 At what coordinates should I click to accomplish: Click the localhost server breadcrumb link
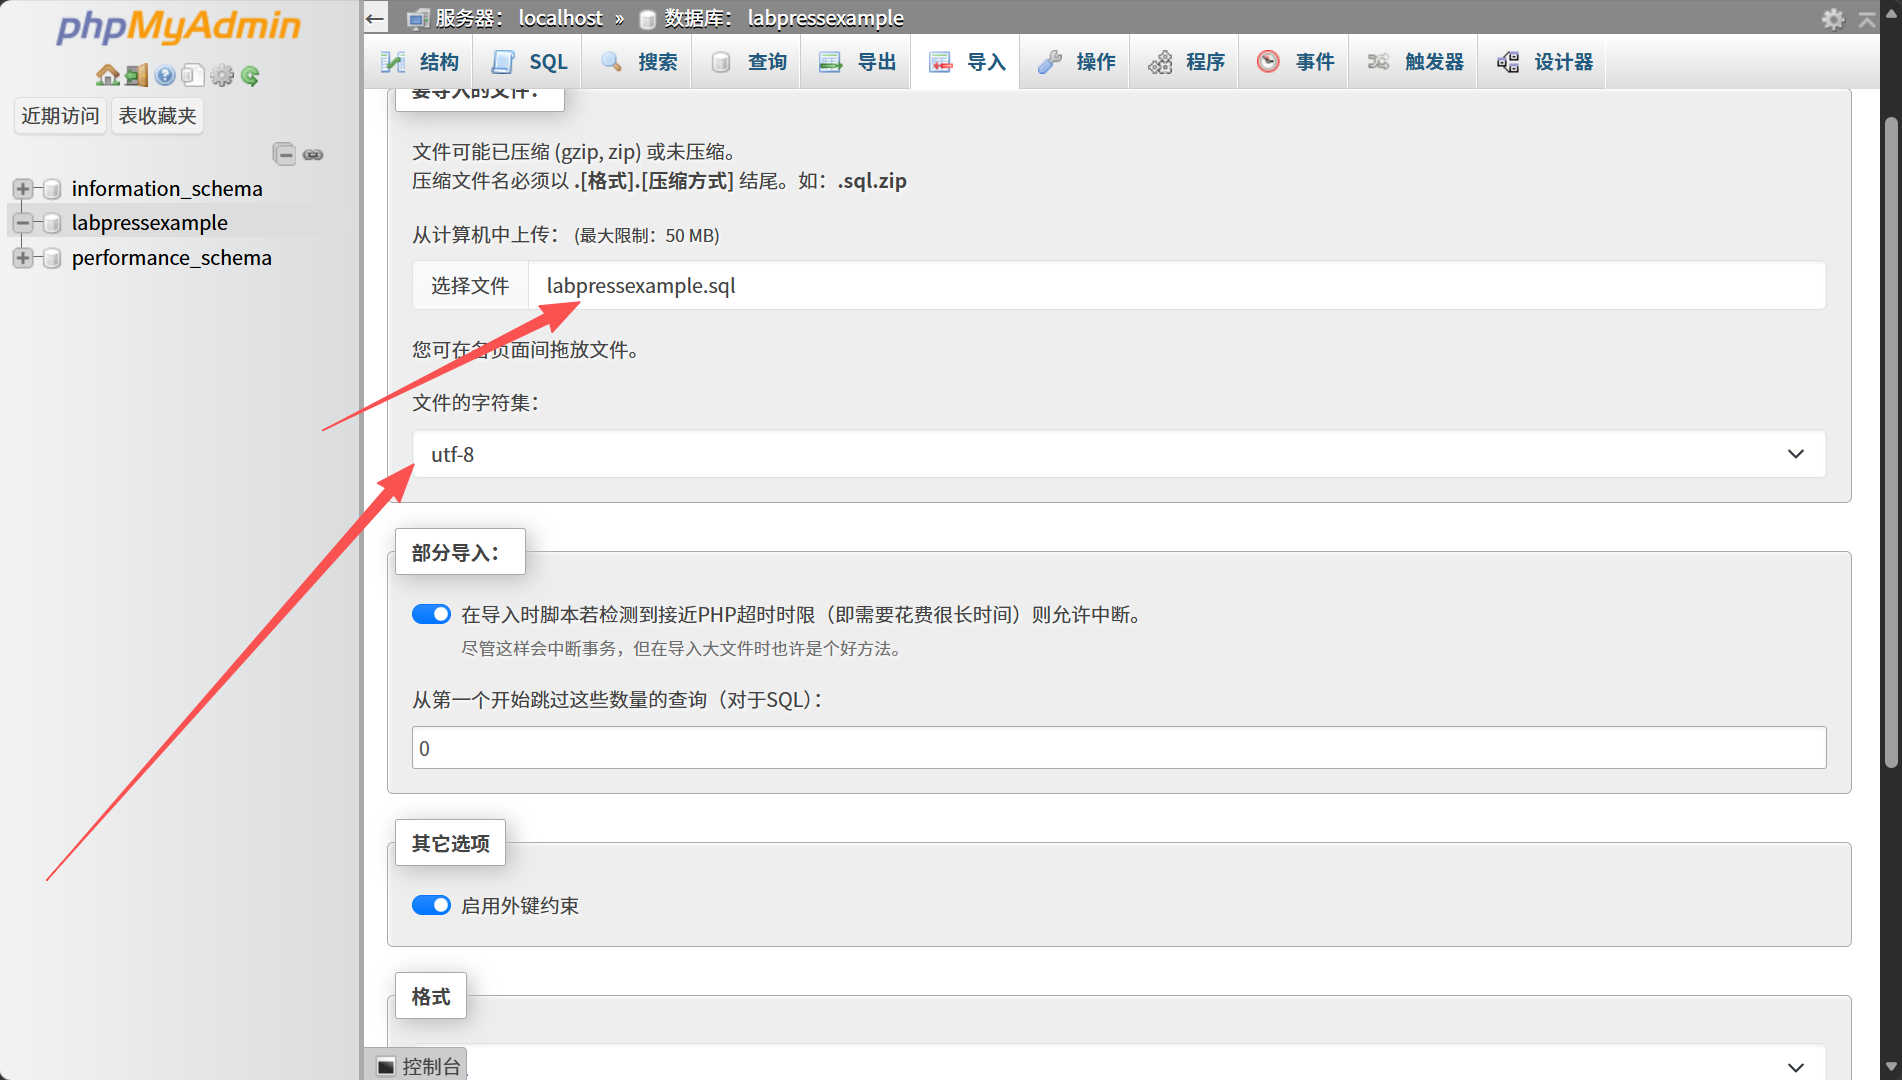(560, 18)
